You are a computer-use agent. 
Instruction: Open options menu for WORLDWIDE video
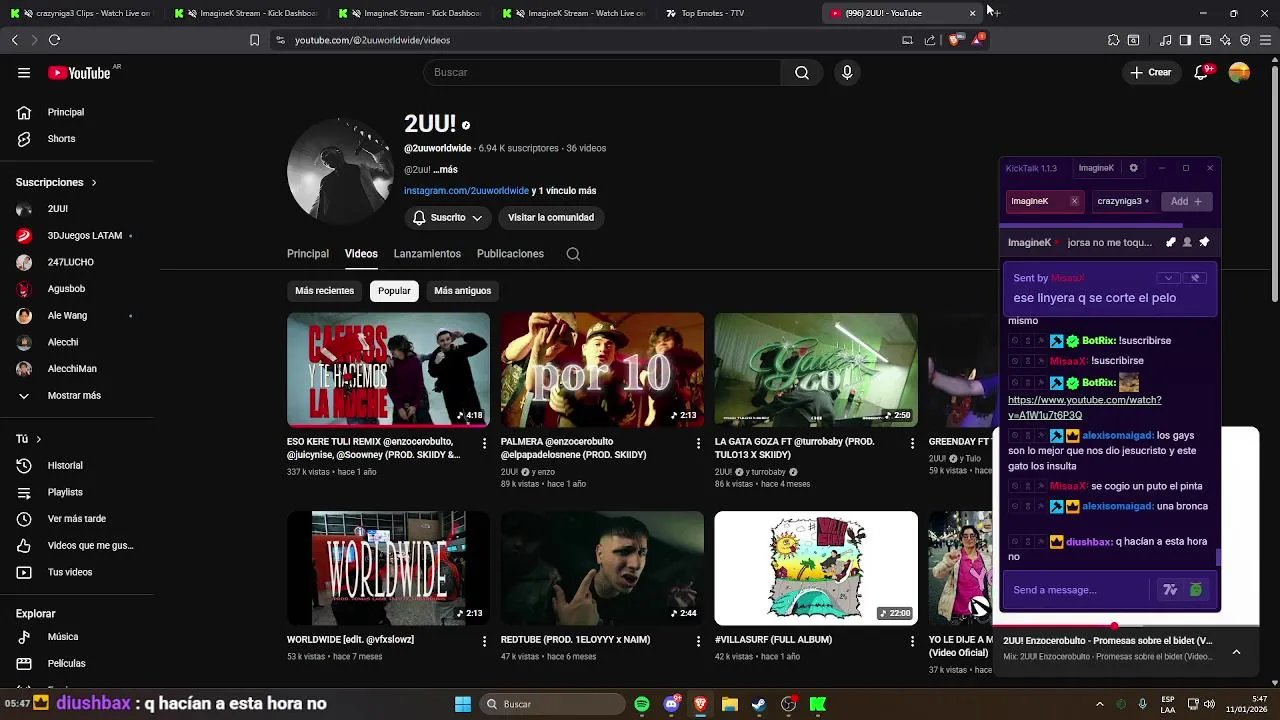[x=484, y=640]
